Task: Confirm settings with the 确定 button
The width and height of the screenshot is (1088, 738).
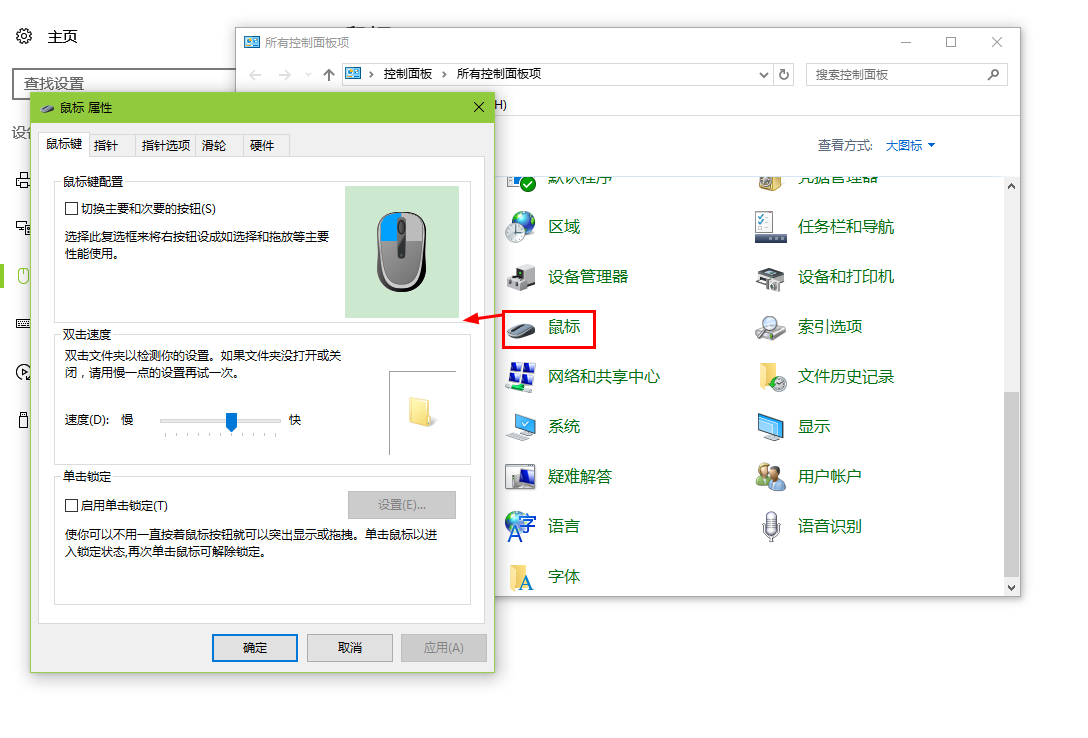Action: pyautogui.click(x=254, y=647)
